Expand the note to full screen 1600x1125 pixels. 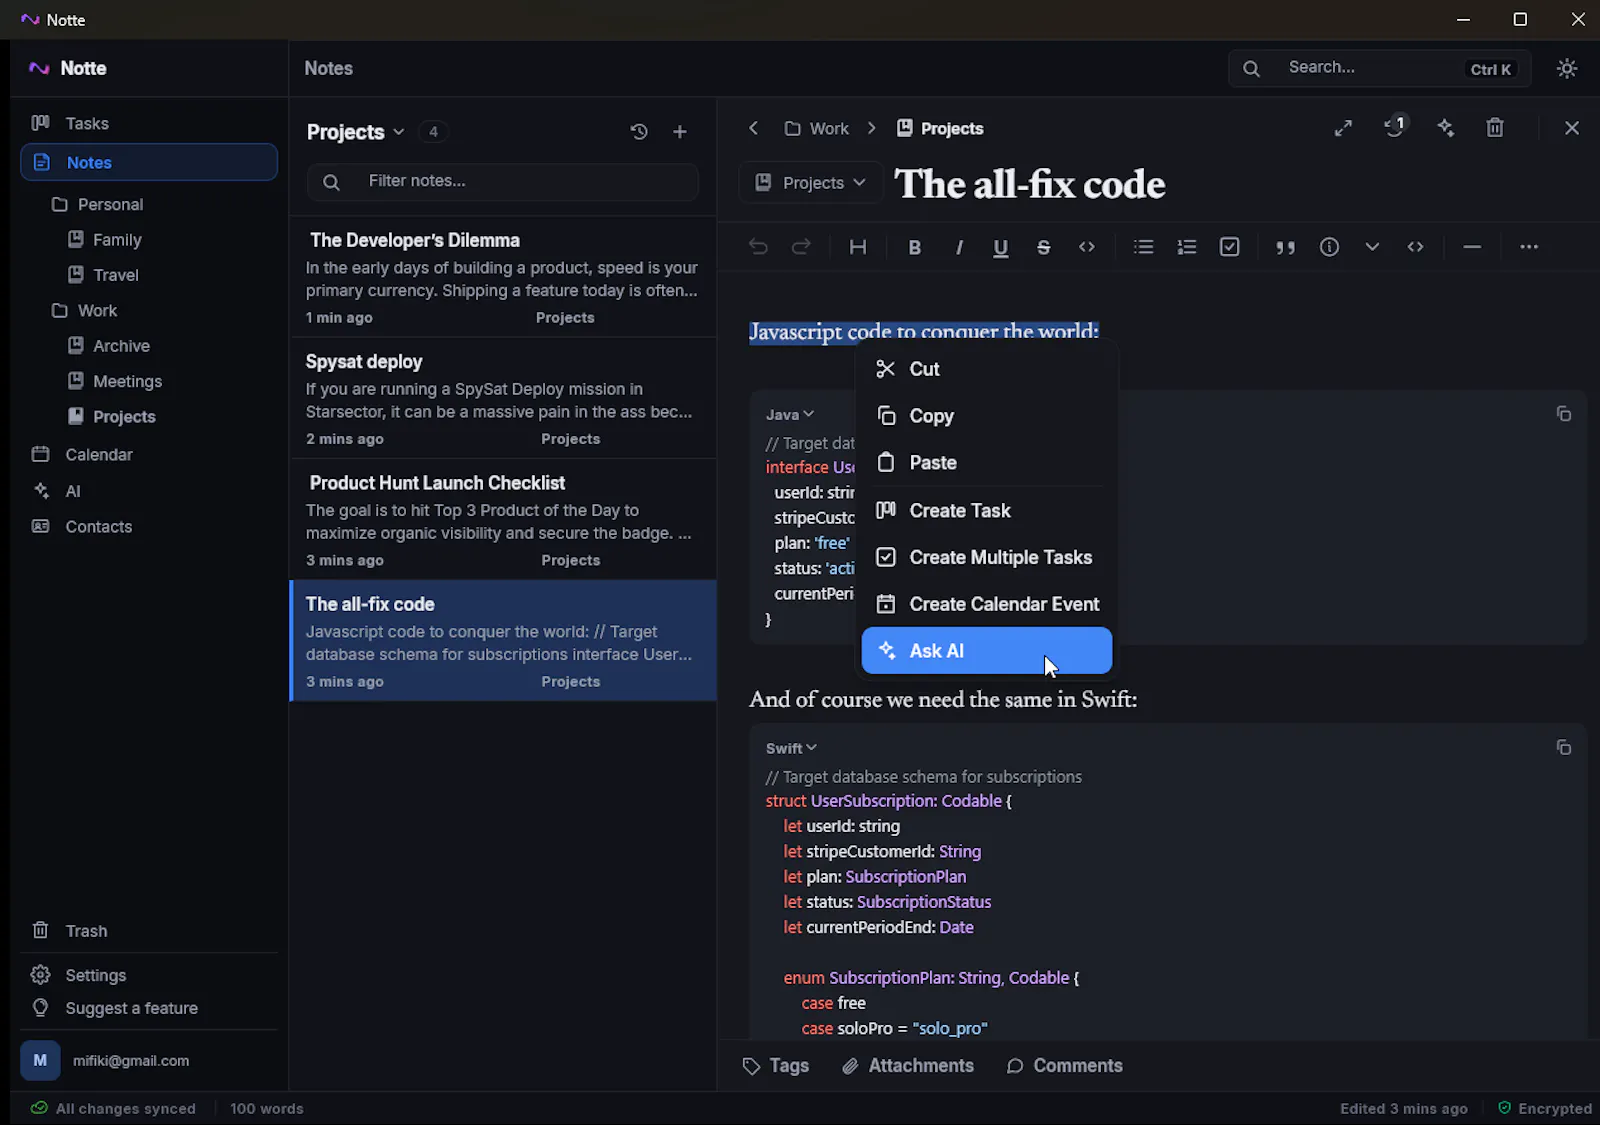(1343, 128)
